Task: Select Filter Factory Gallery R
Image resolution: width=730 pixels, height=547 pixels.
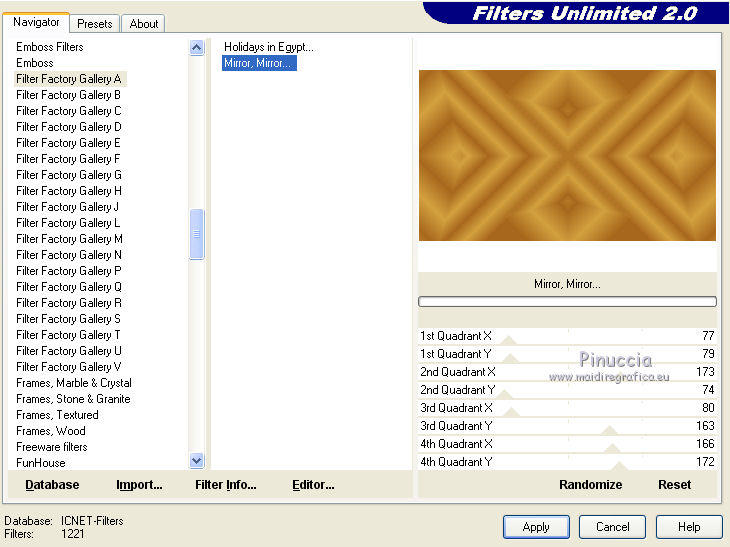Action: point(68,303)
